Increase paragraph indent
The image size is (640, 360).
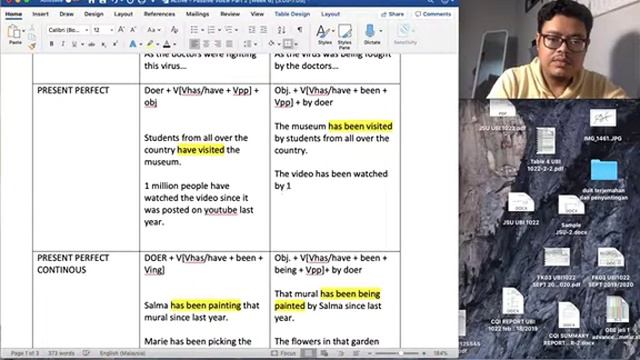[x=264, y=30]
